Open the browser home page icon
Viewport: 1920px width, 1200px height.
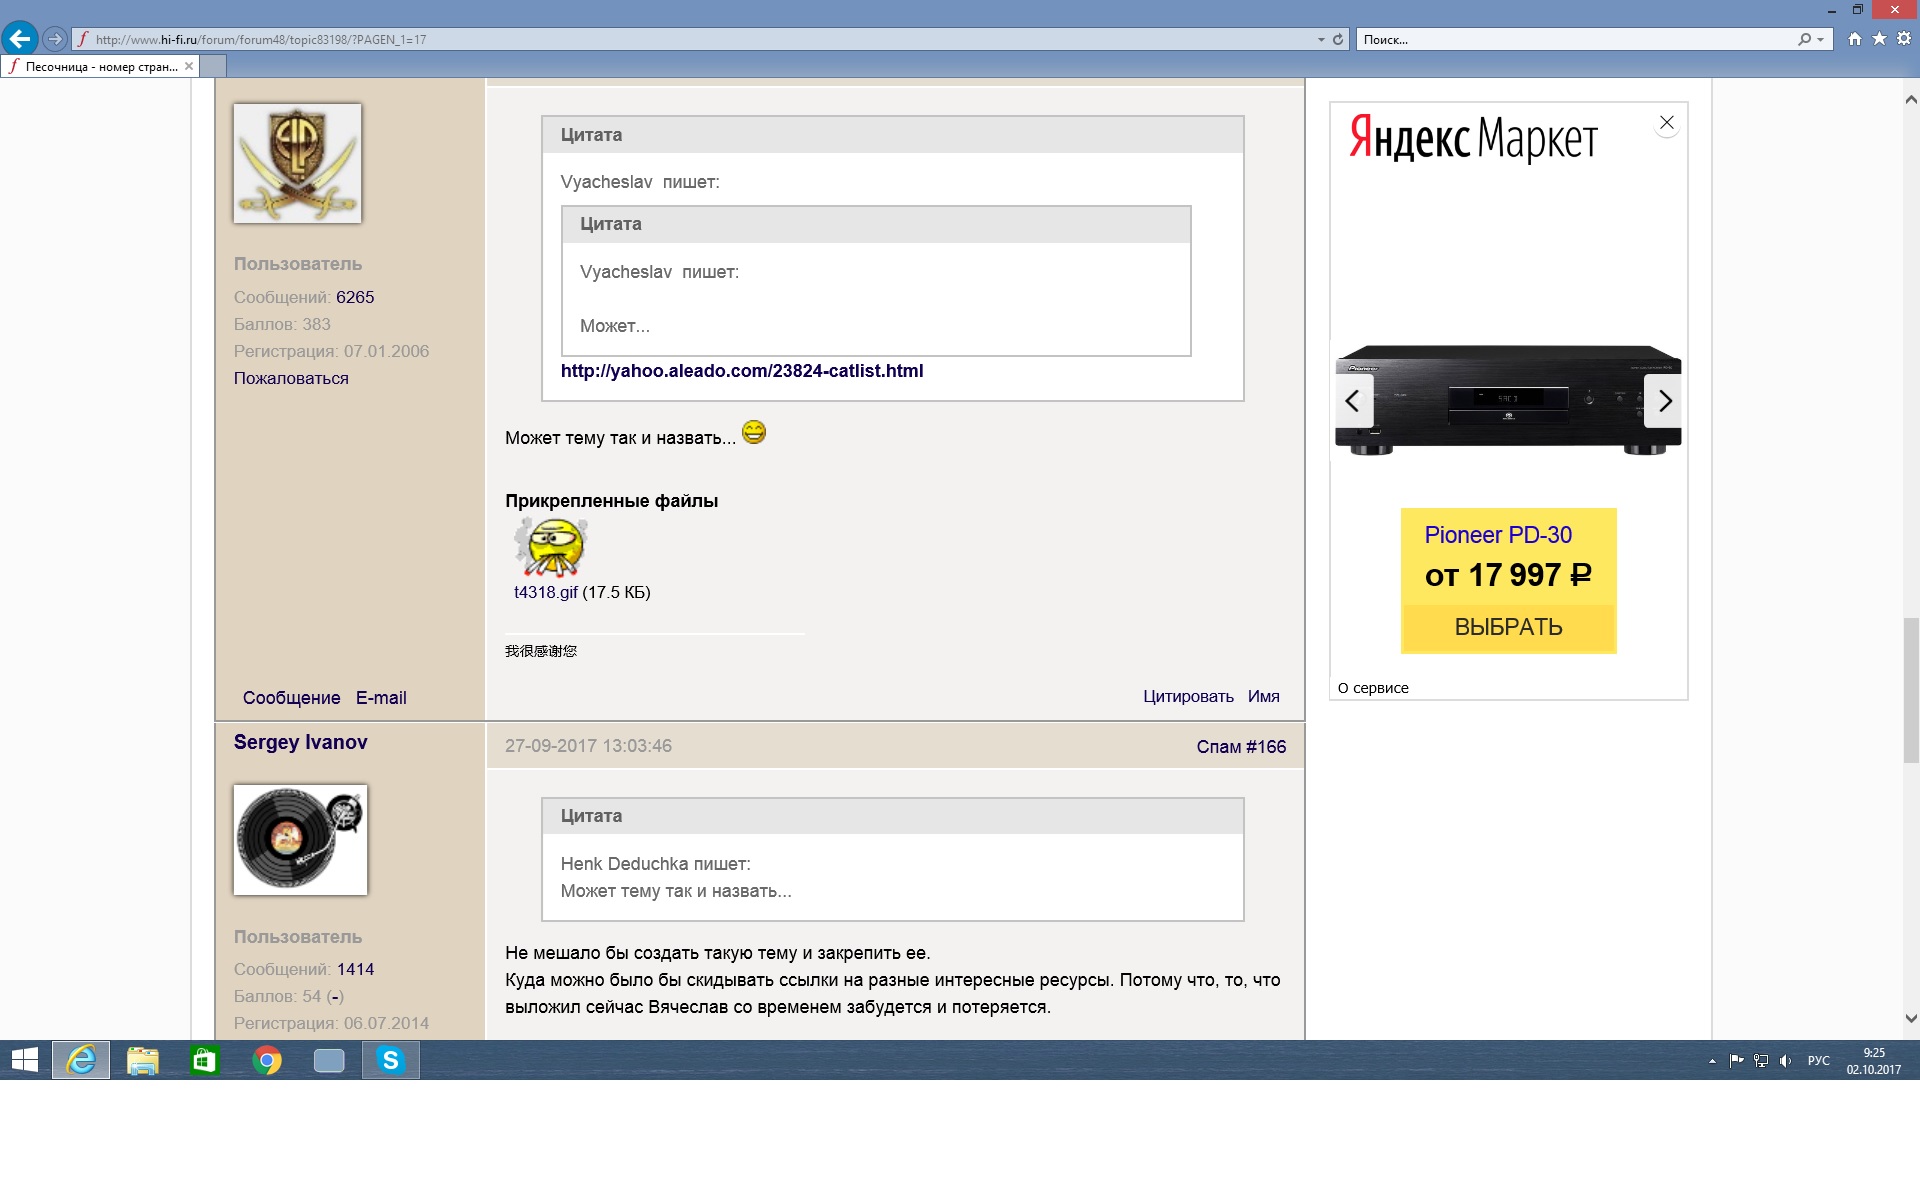point(1855,39)
